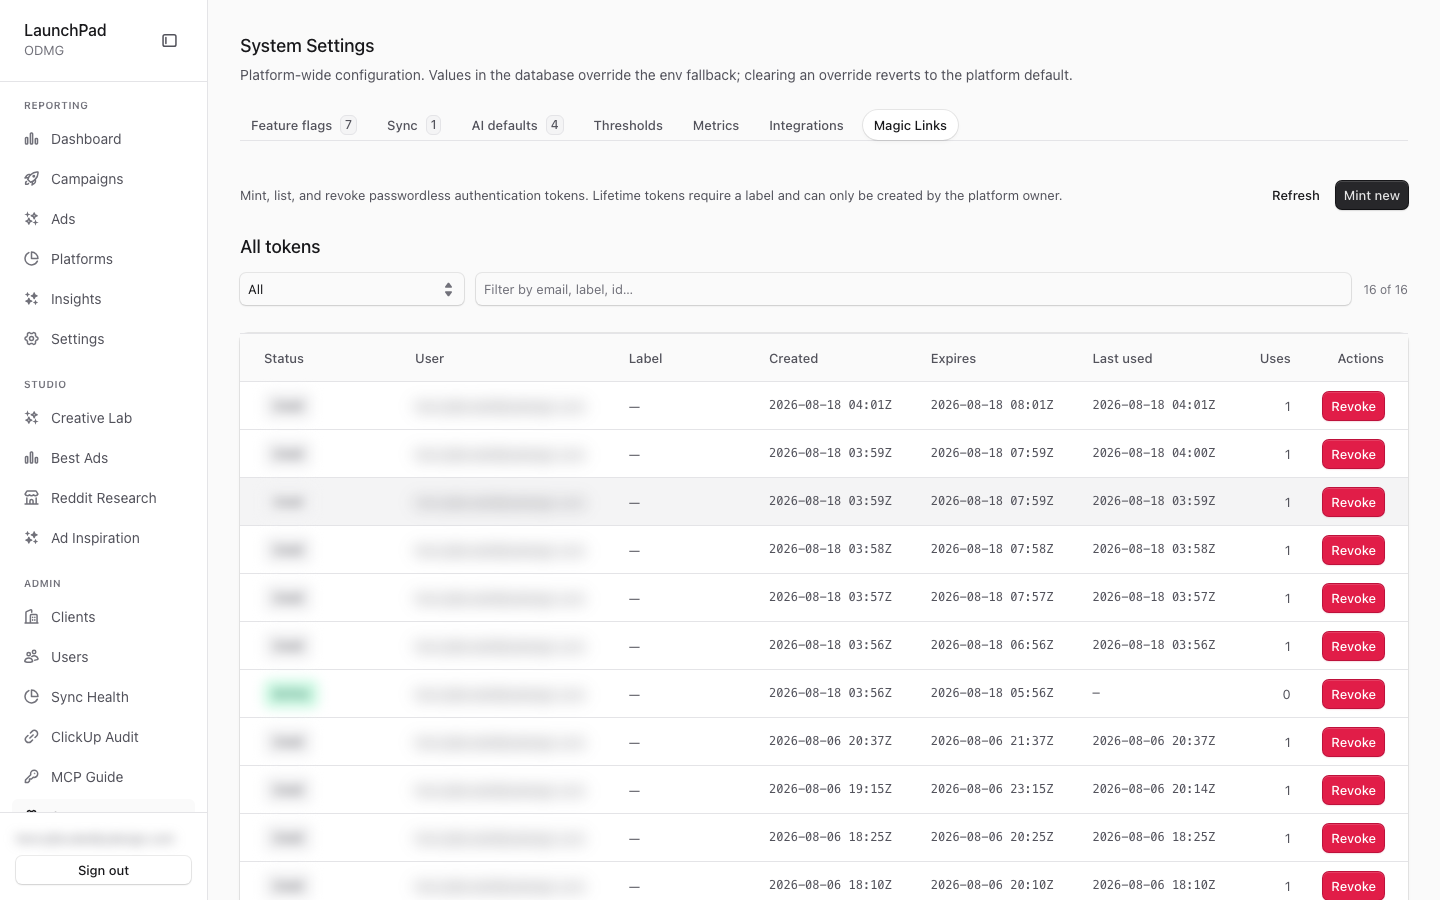Revoke token created 2026-08-06 19:15Z
The image size is (1440, 900).
[1353, 790]
